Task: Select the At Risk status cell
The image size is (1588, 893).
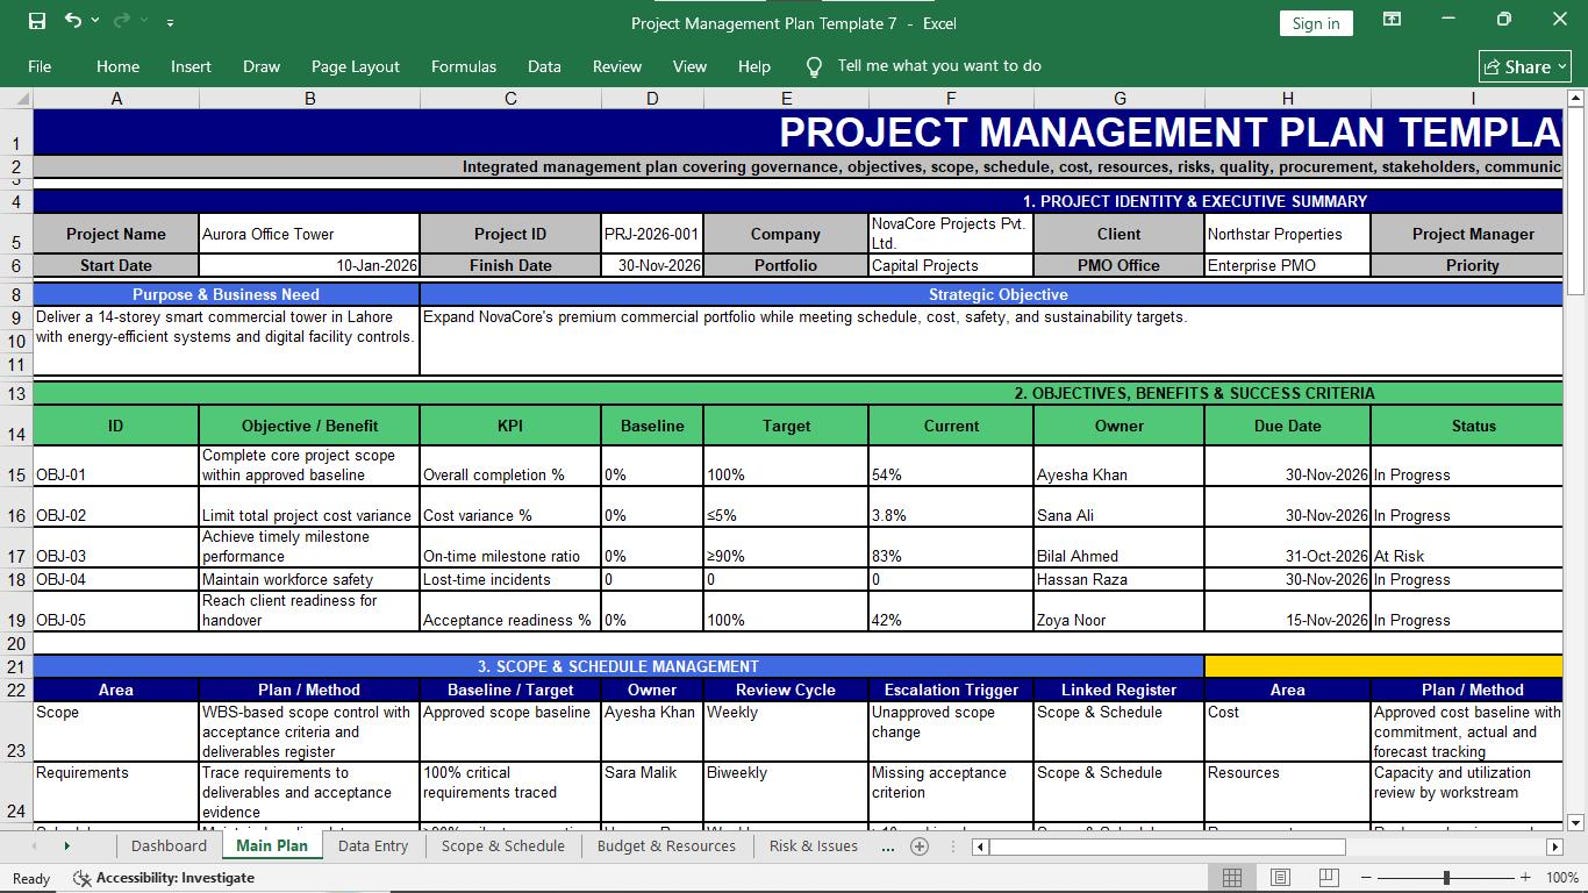Action: pyautogui.click(x=1467, y=547)
